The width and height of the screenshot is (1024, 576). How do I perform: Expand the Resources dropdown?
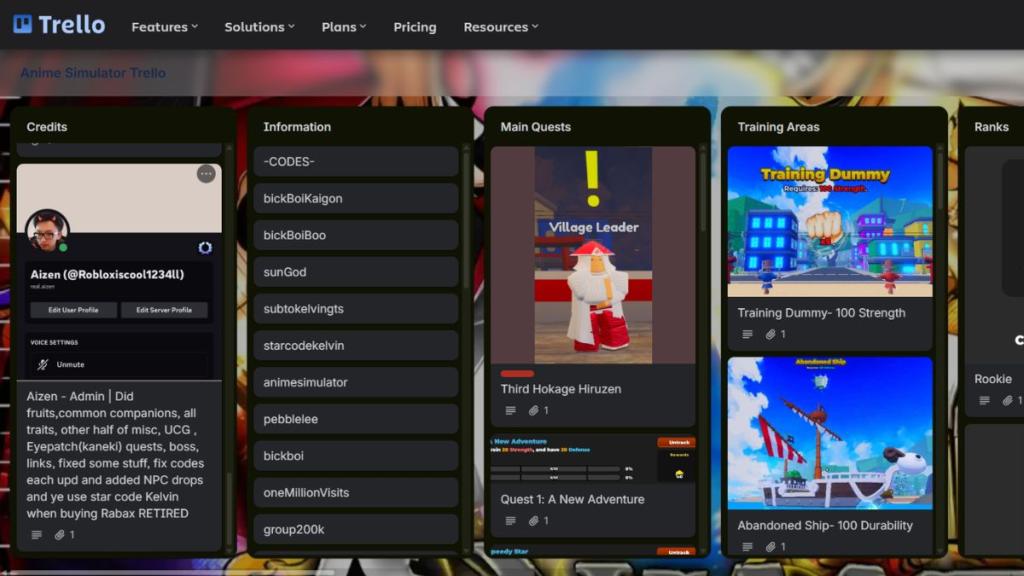(500, 27)
